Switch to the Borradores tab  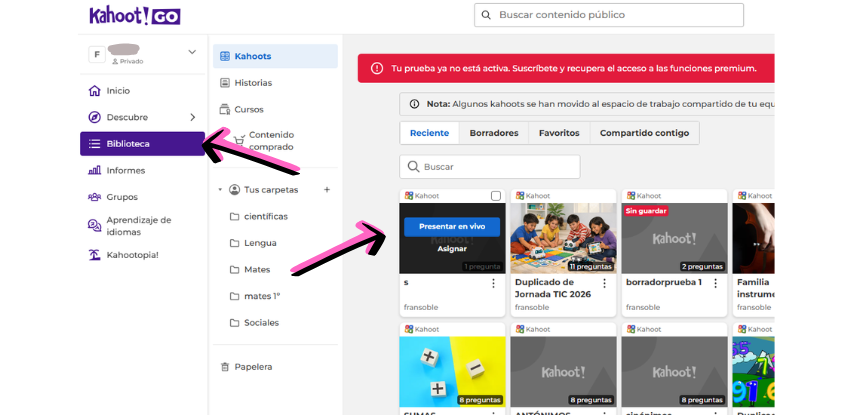click(x=494, y=133)
